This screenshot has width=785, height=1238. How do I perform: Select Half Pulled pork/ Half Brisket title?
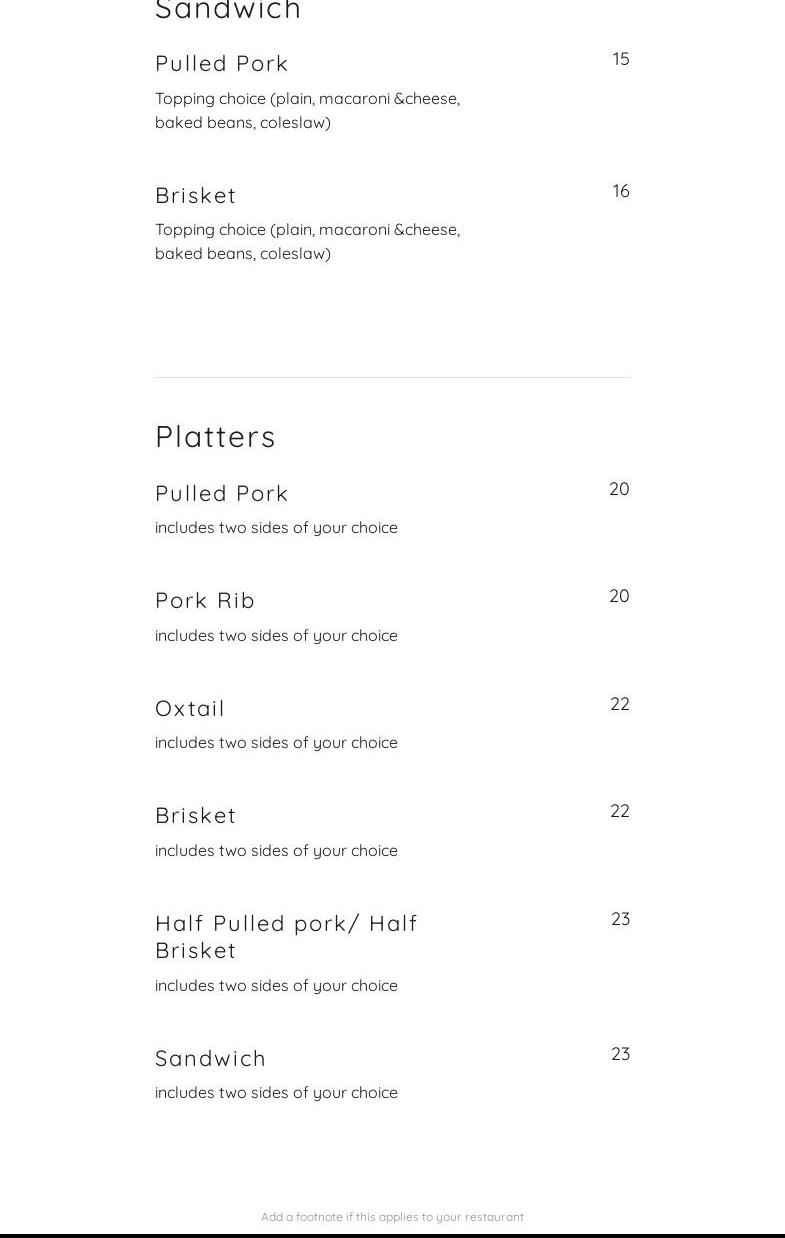click(286, 936)
